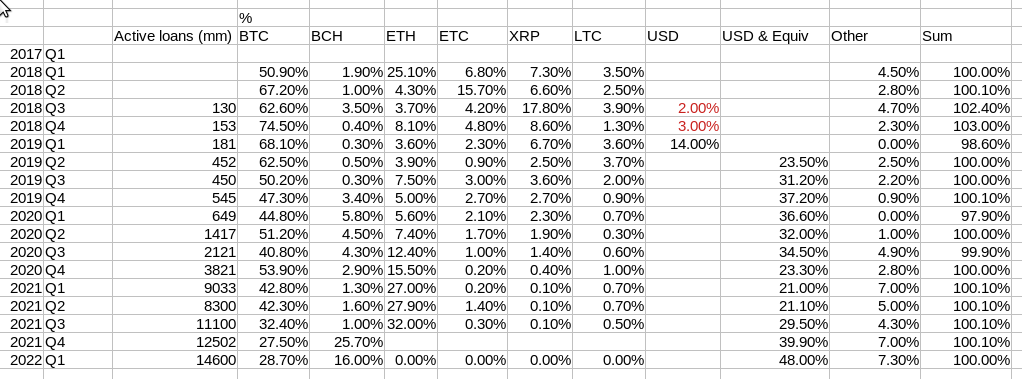Image resolution: width=1022 pixels, height=379 pixels.
Task: Select the 25.70% BCH cell
Action: [346, 342]
